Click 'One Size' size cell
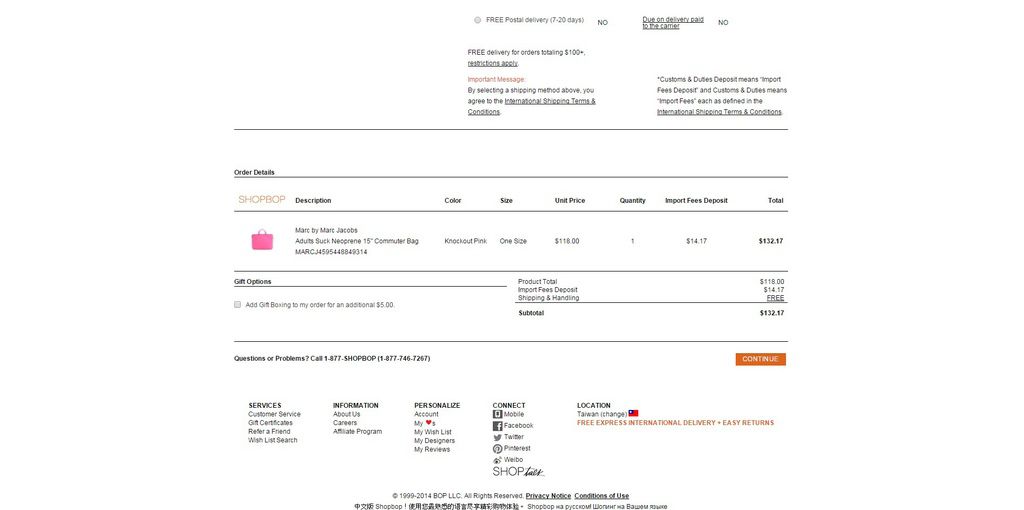The height and width of the screenshot is (510, 1024). click(513, 241)
